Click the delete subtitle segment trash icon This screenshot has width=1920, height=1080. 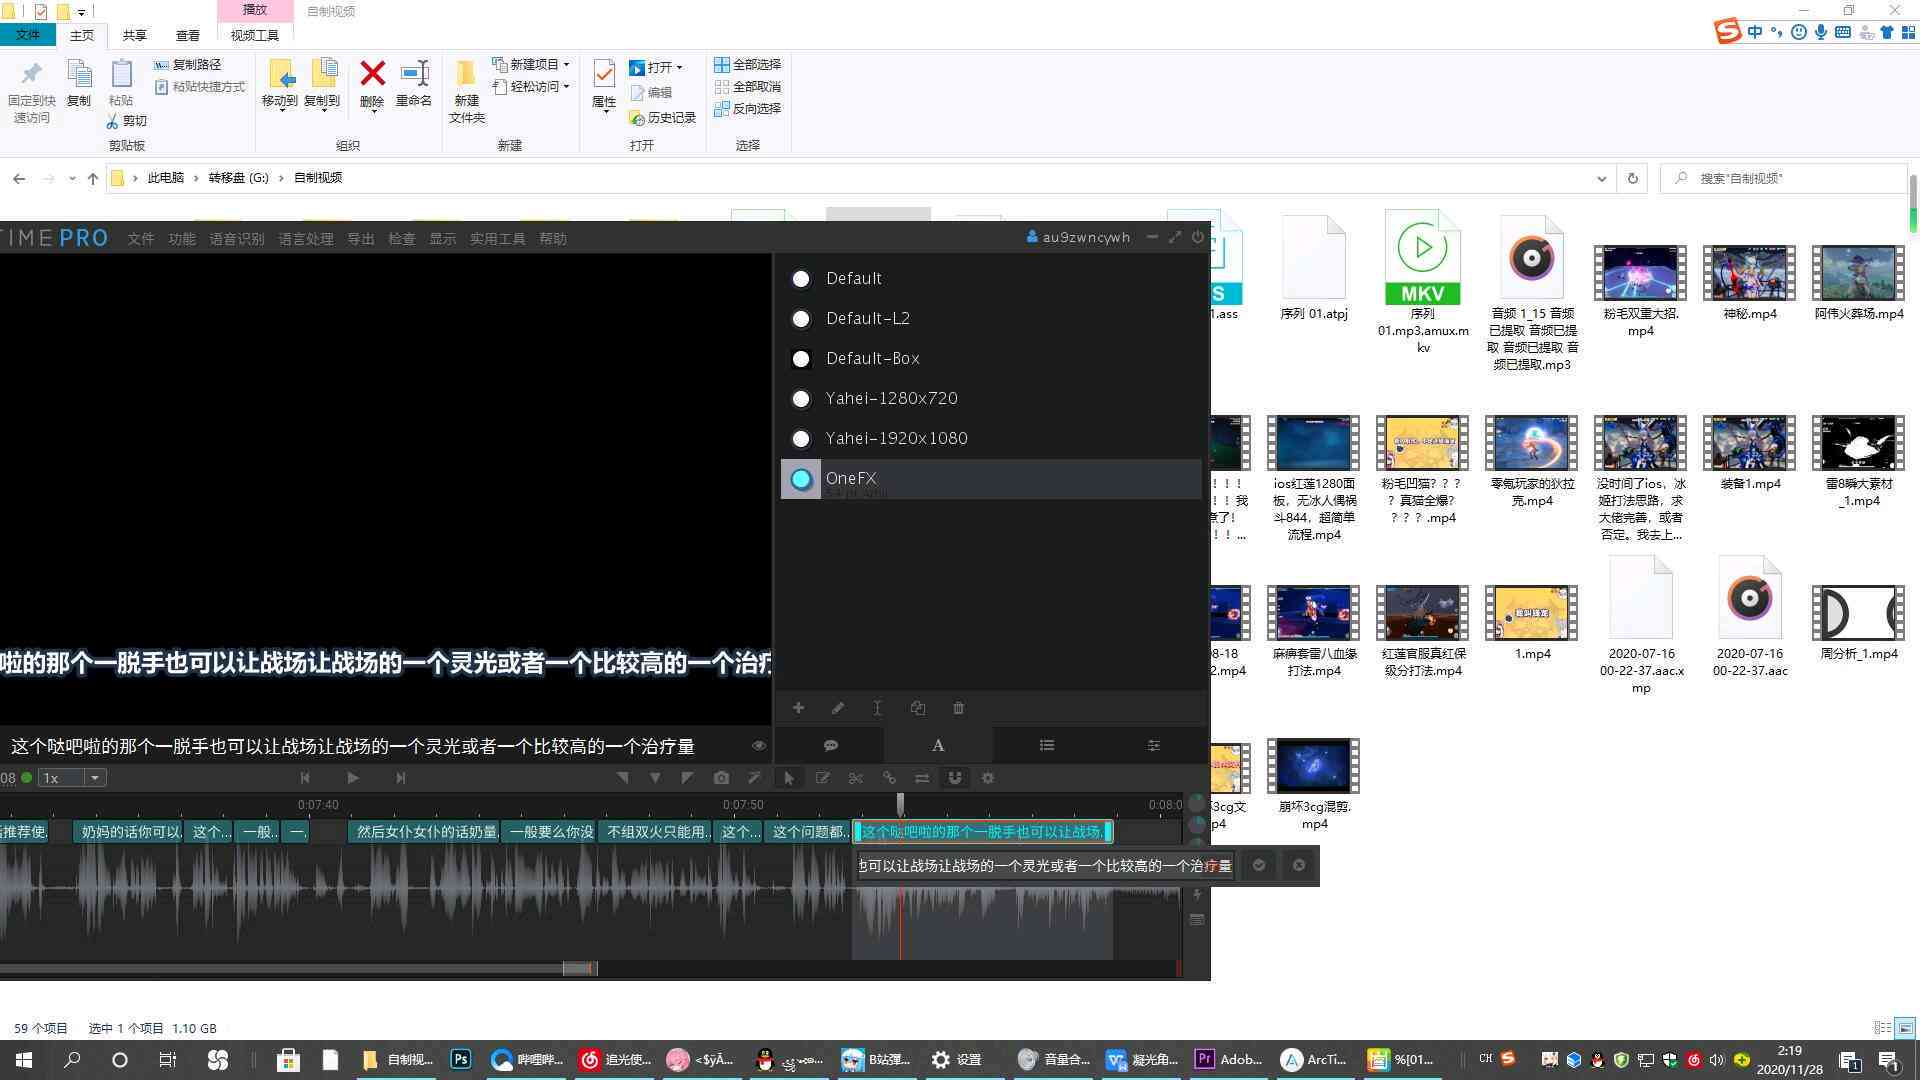click(957, 708)
